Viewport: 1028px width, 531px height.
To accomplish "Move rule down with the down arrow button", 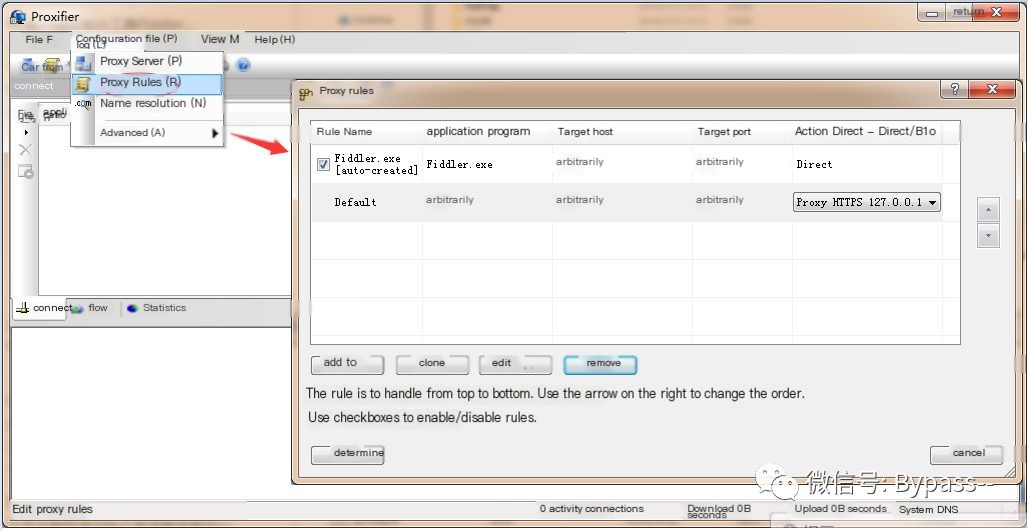I will [x=988, y=235].
